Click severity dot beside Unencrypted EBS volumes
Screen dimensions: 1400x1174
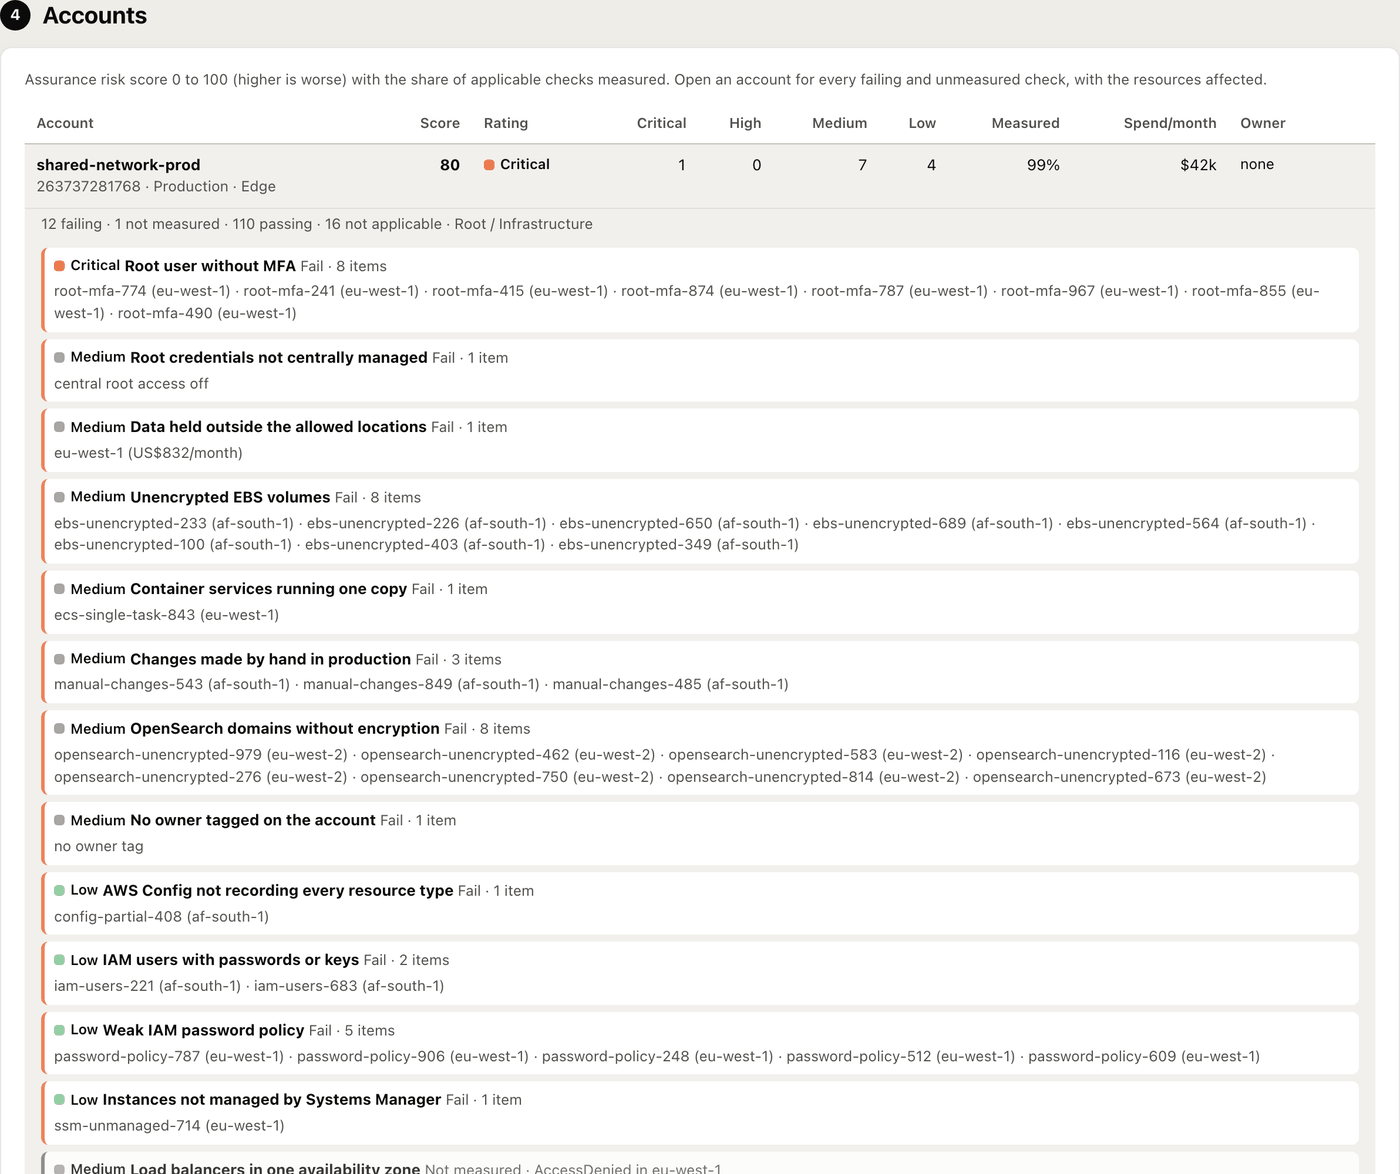pyautogui.click(x=59, y=497)
